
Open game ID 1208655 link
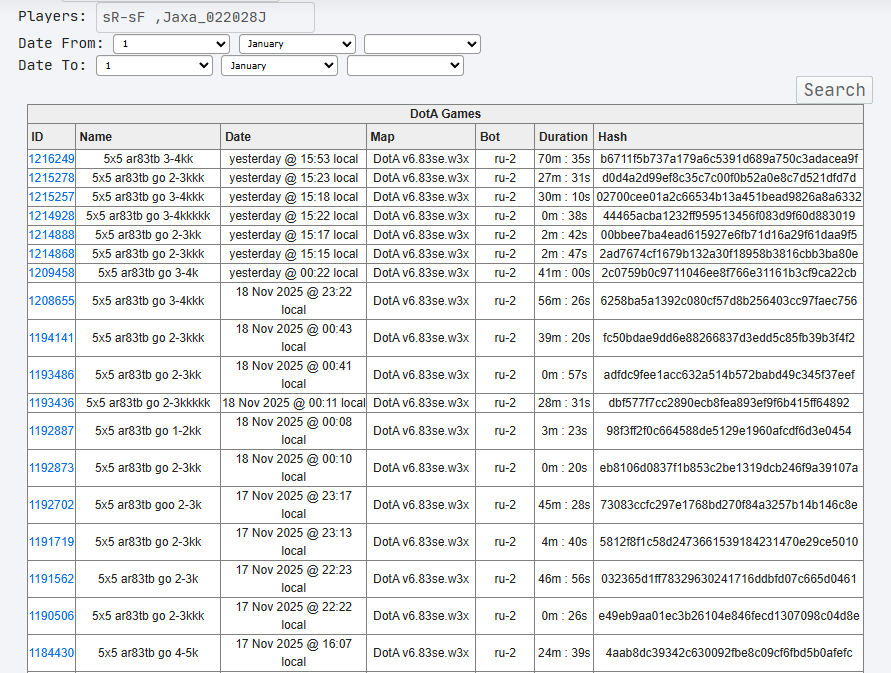[x=52, y=301]
